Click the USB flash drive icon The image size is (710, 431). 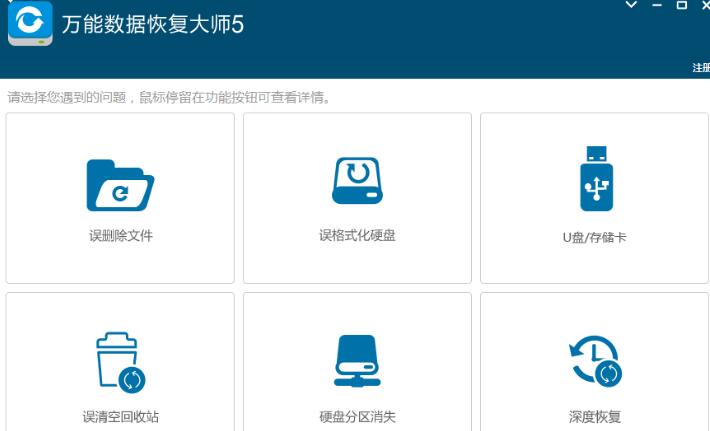[596, 179]
